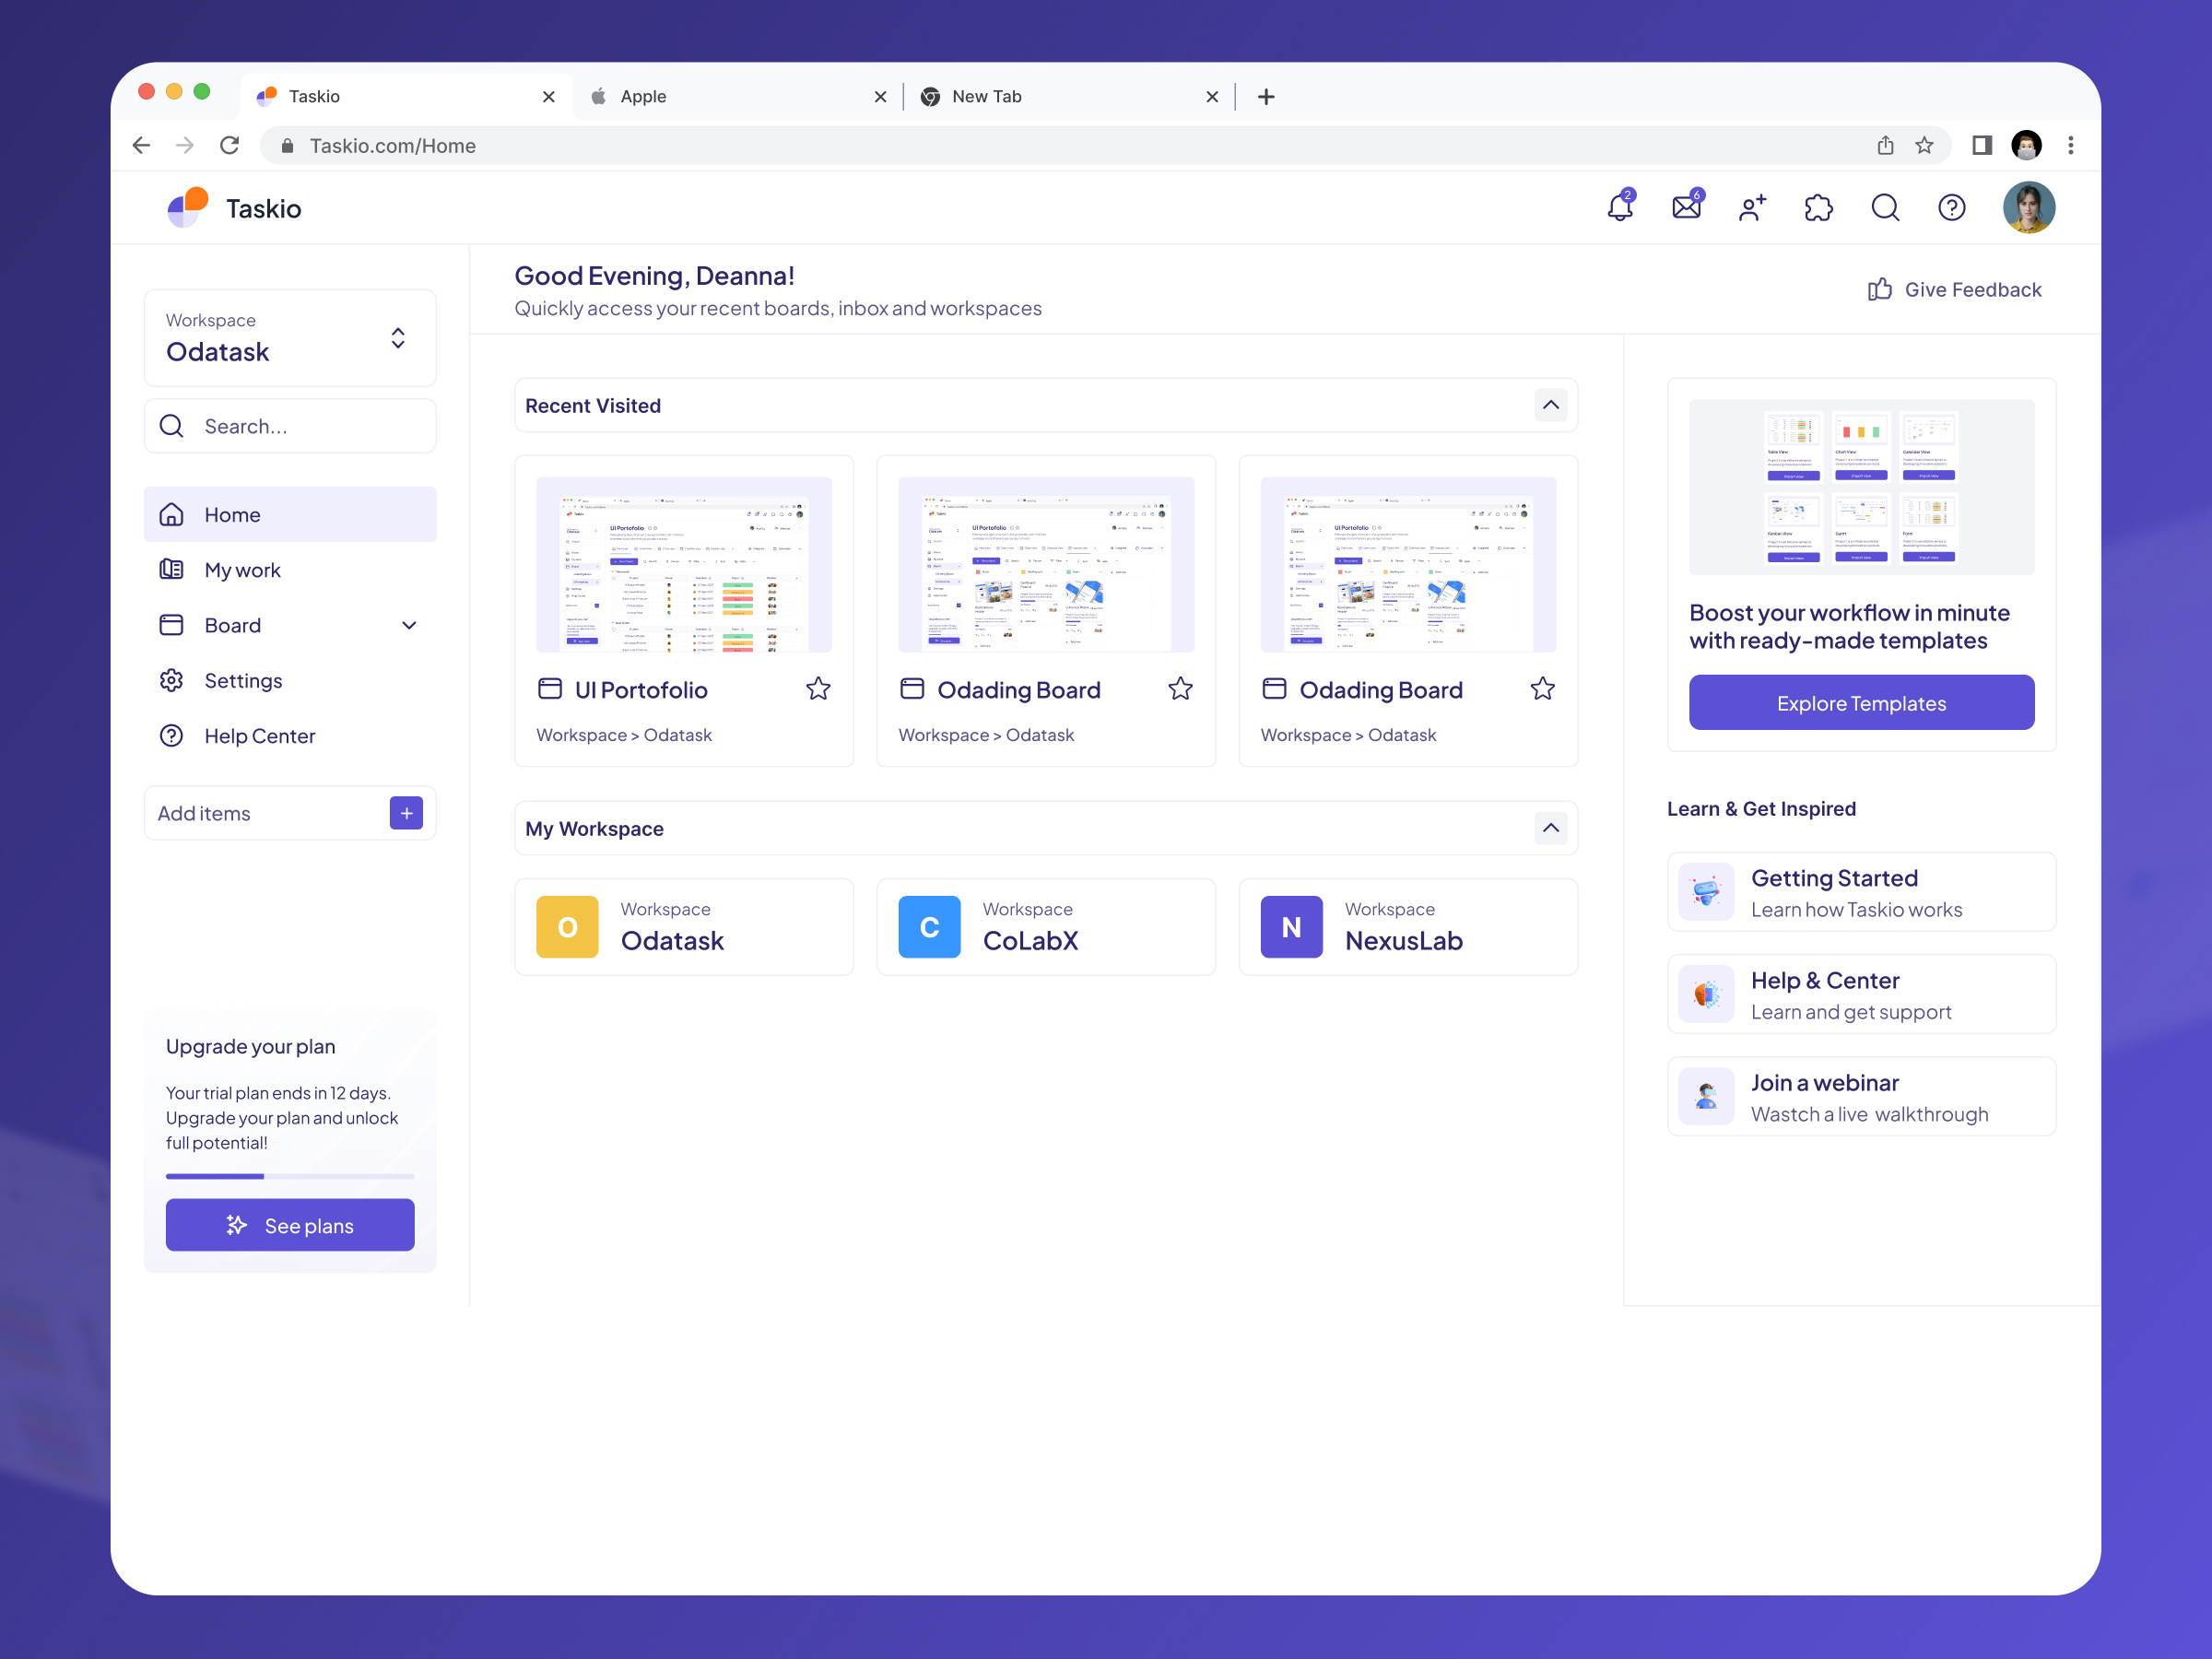Open the notifications bell

(1619, 207)
